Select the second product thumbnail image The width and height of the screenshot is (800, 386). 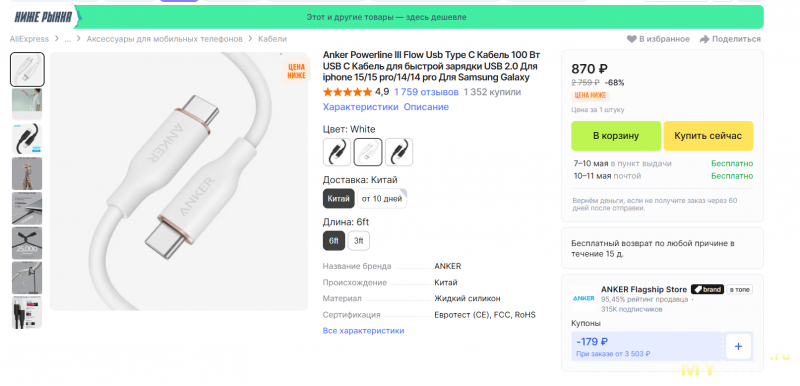(27, 104)
